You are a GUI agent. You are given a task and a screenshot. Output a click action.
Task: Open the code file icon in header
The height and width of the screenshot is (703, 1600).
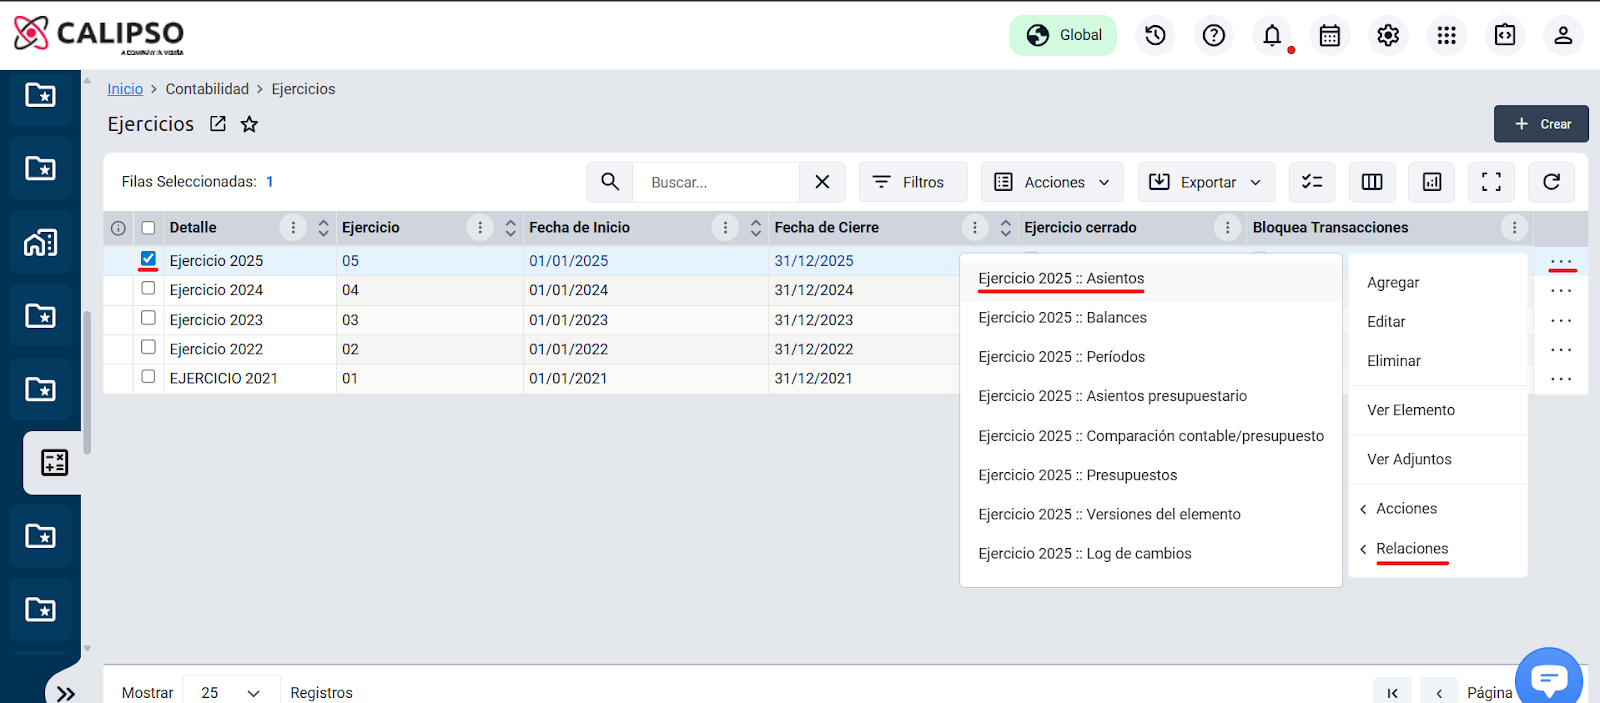click(x=1505, y=36)
